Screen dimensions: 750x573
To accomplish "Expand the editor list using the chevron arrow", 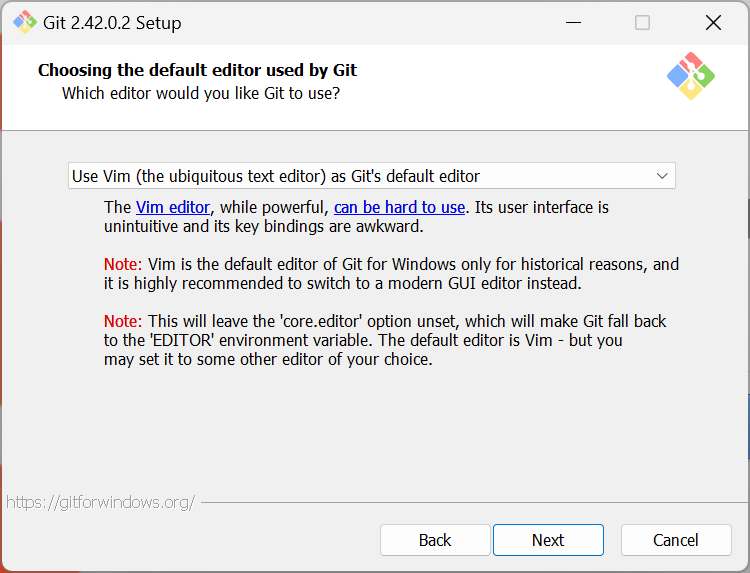I will click(662, 176).
